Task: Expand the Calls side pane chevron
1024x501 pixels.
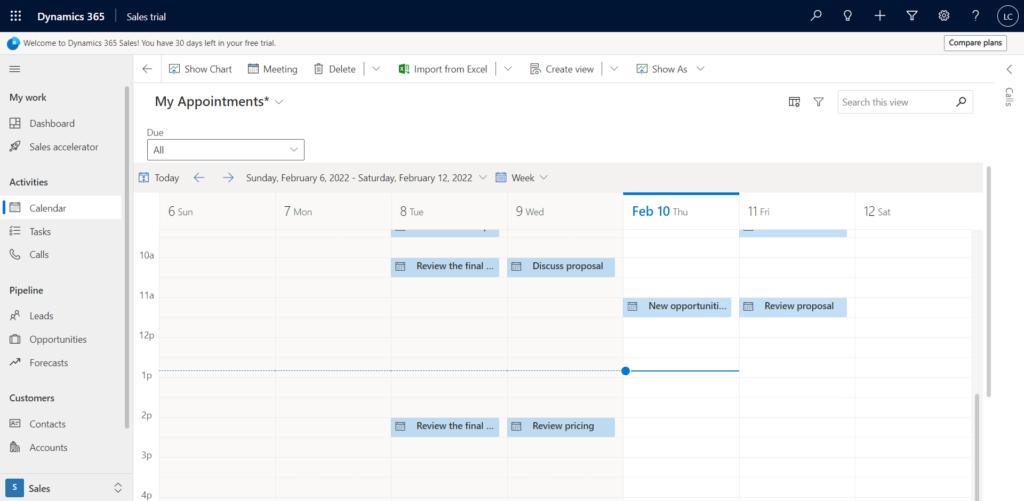Action: pyautogui.click(x=1009, y=69)
